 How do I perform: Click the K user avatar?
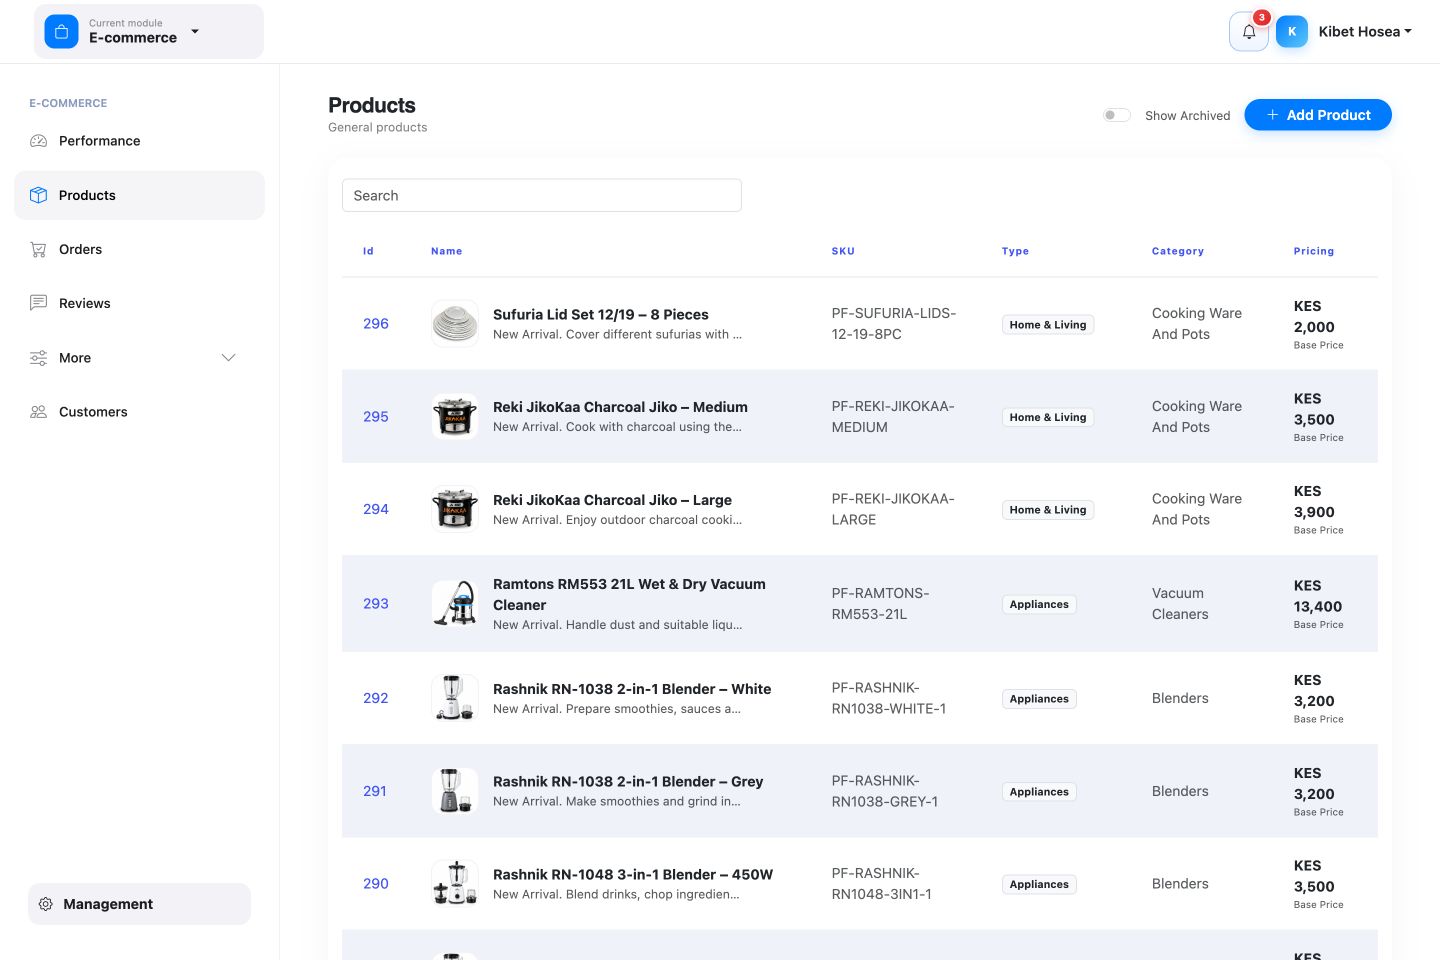tap(1292, 32)
